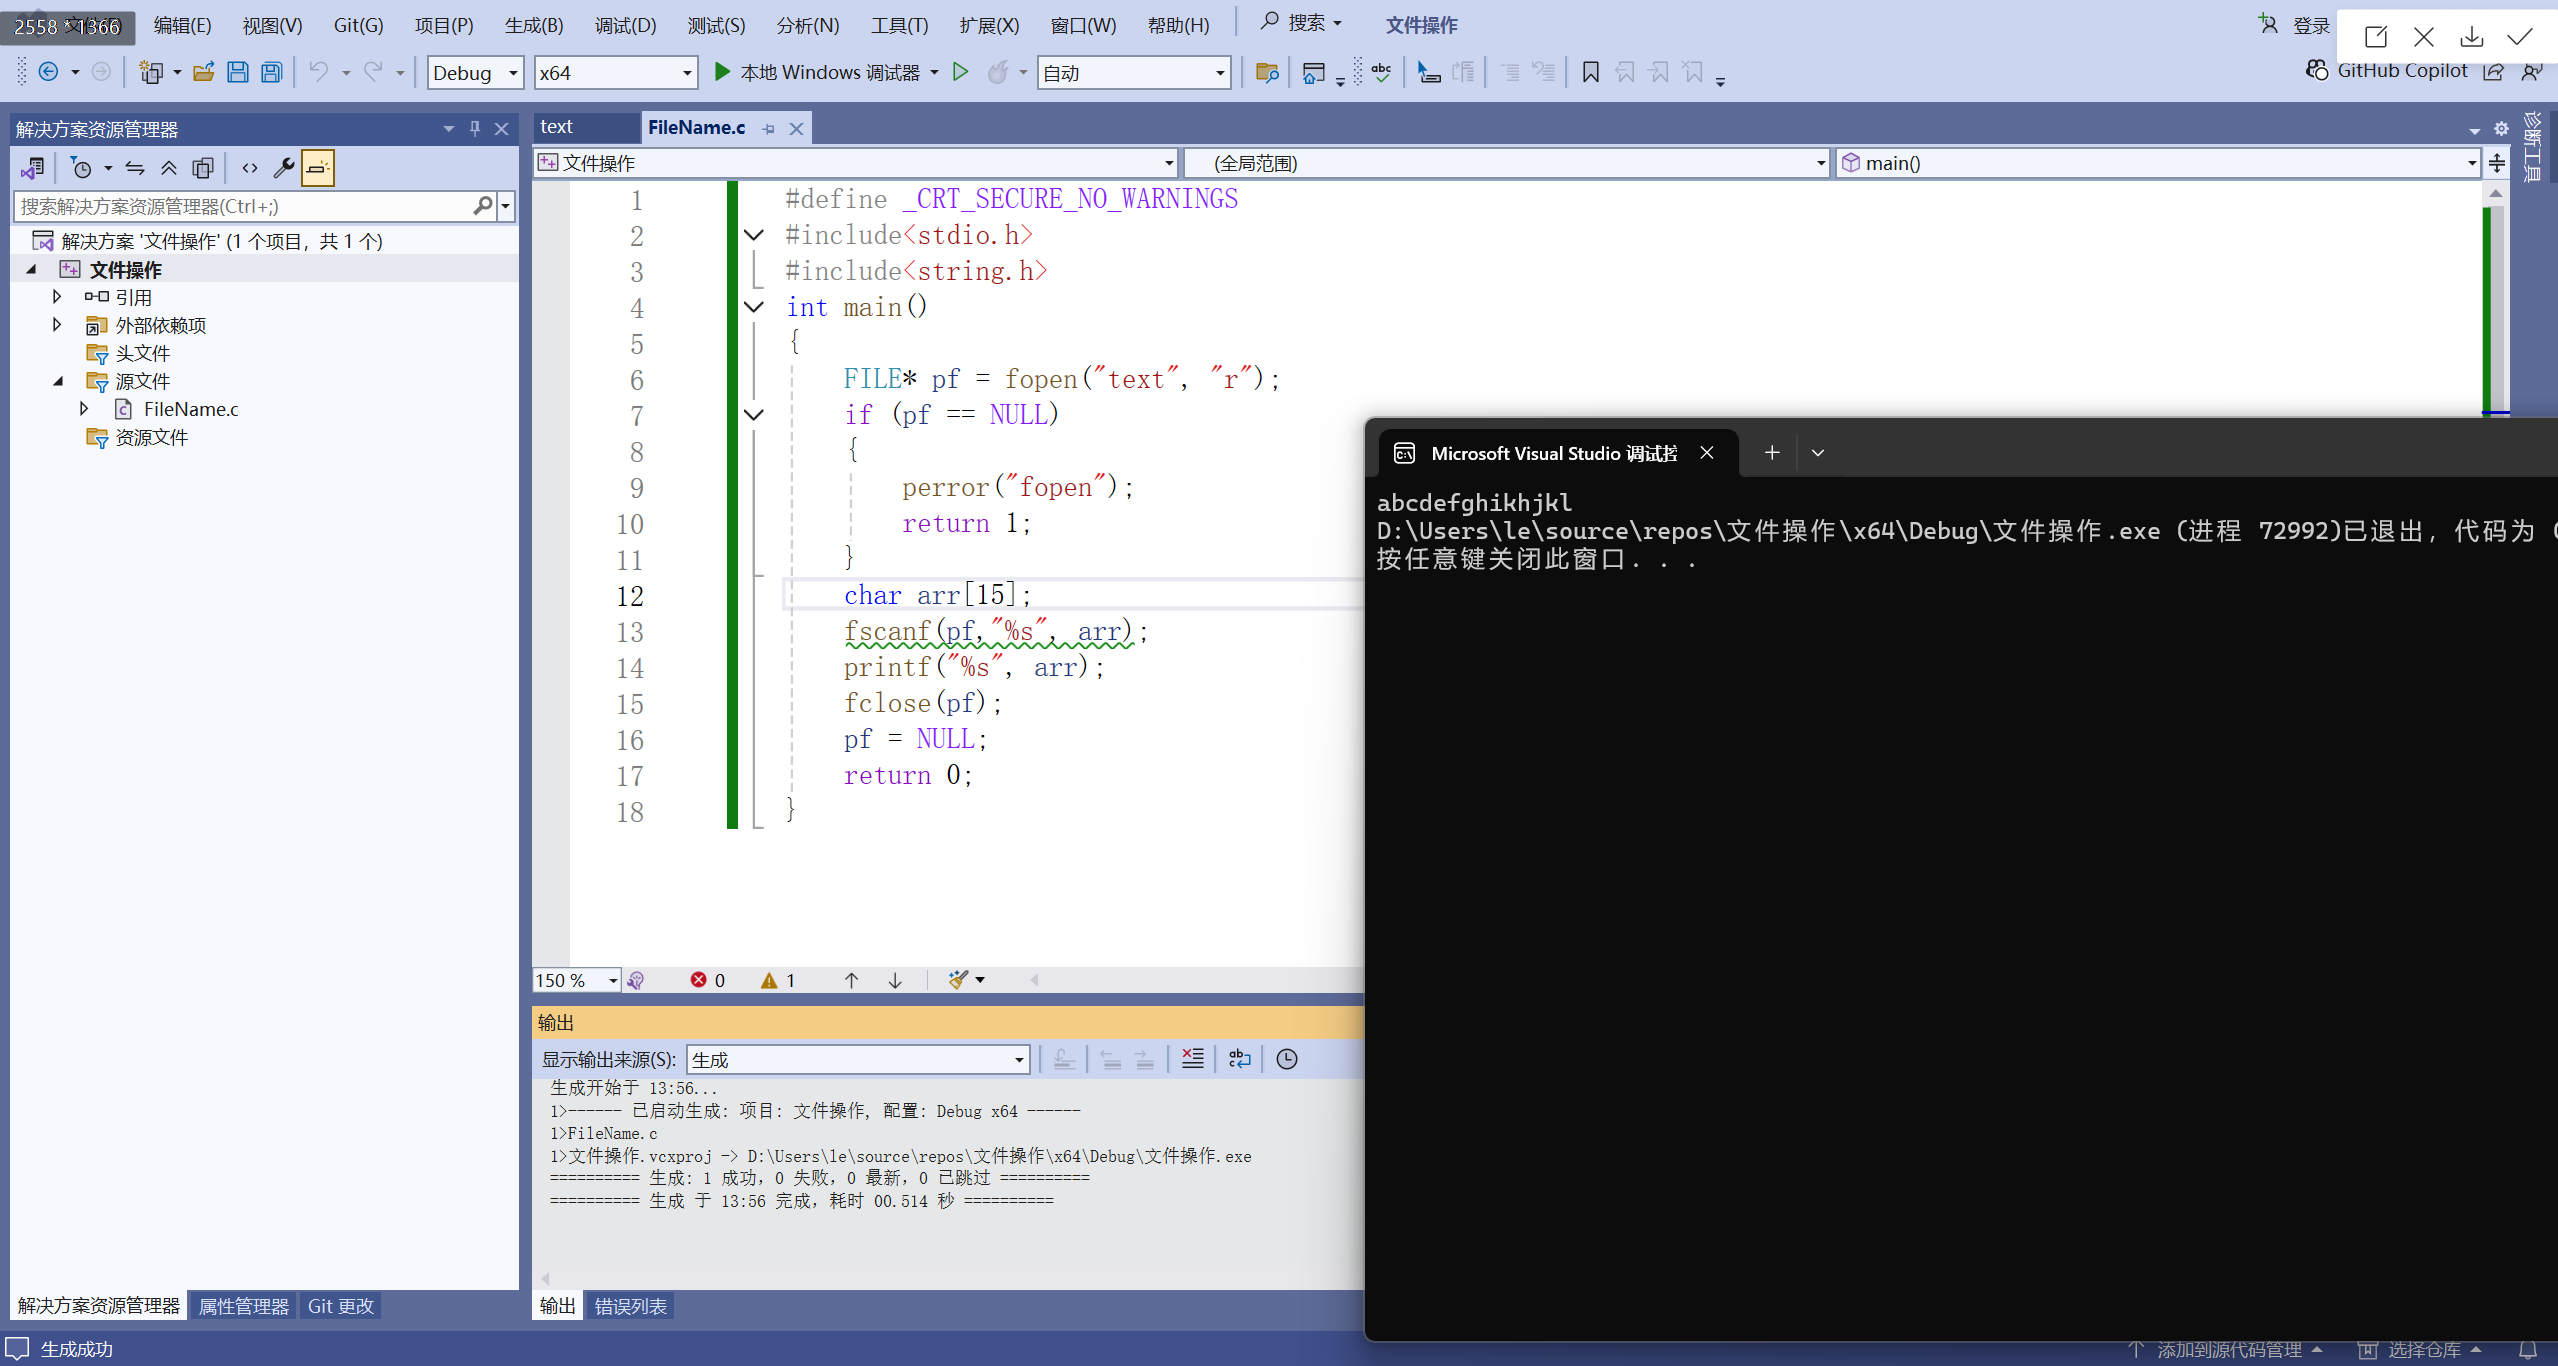Screen dimensions: 2558x1366
Task: Click the New Project toolbar icon
Action: 151,72
